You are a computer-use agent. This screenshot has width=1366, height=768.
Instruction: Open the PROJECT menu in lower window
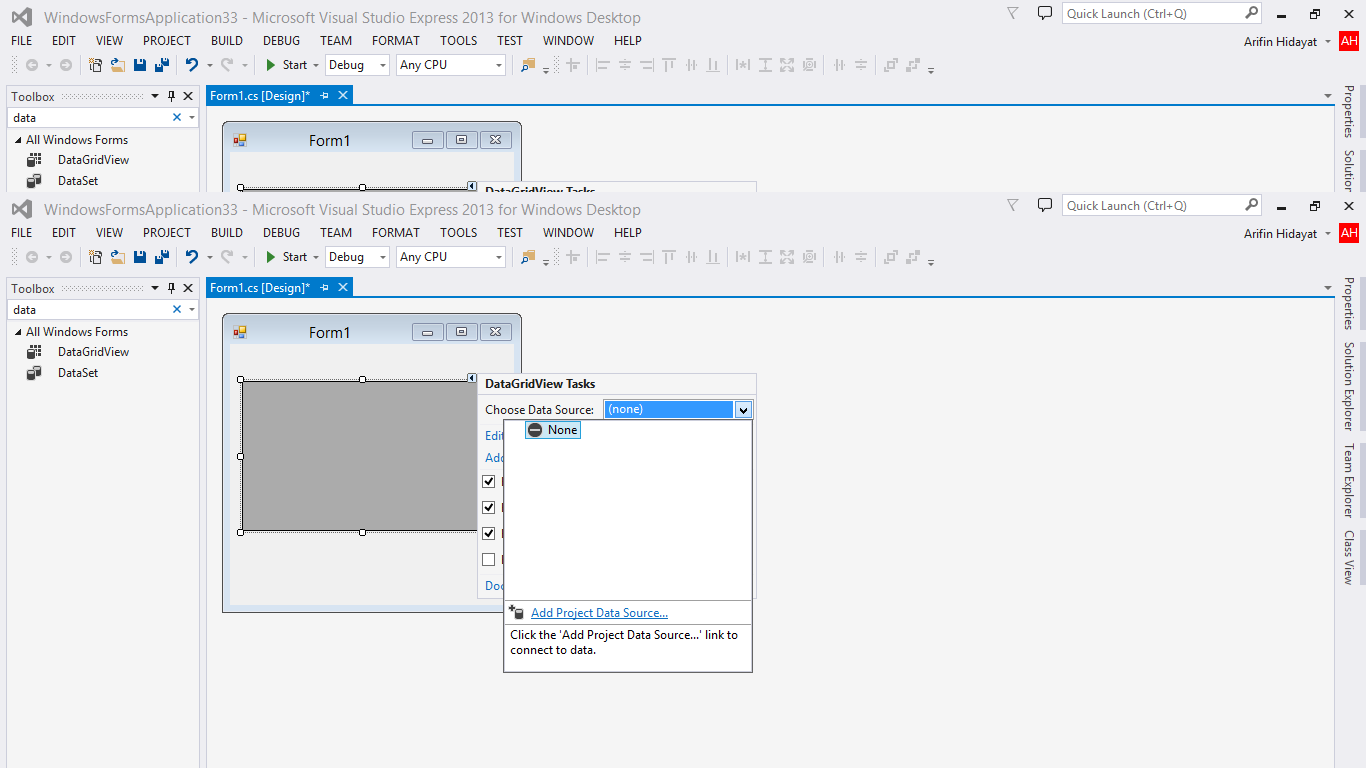click(167, 233)
